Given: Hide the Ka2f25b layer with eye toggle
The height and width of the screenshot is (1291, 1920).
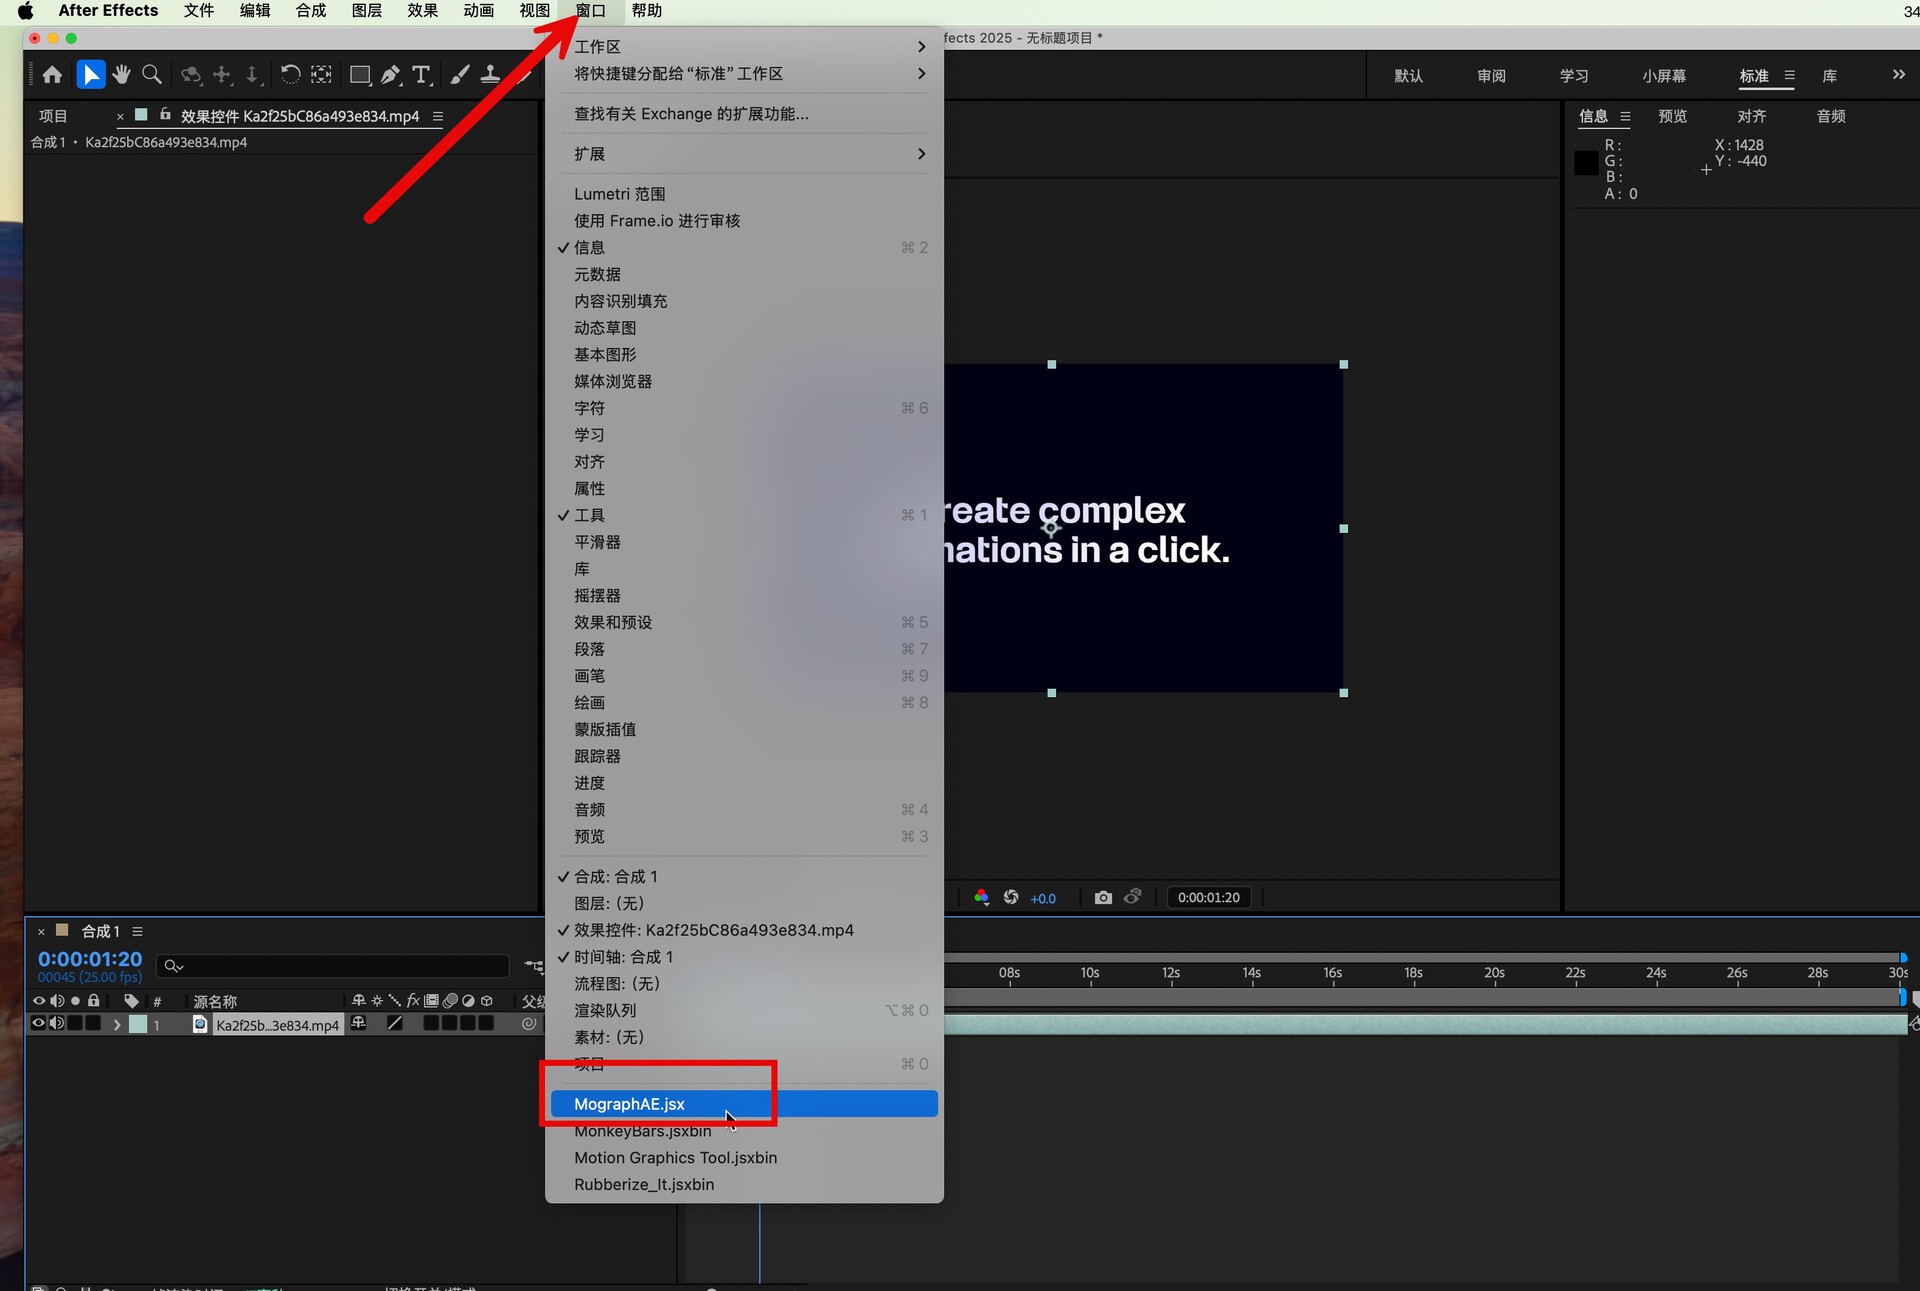Looking at the screenshot, I should tap(38, 1024).
